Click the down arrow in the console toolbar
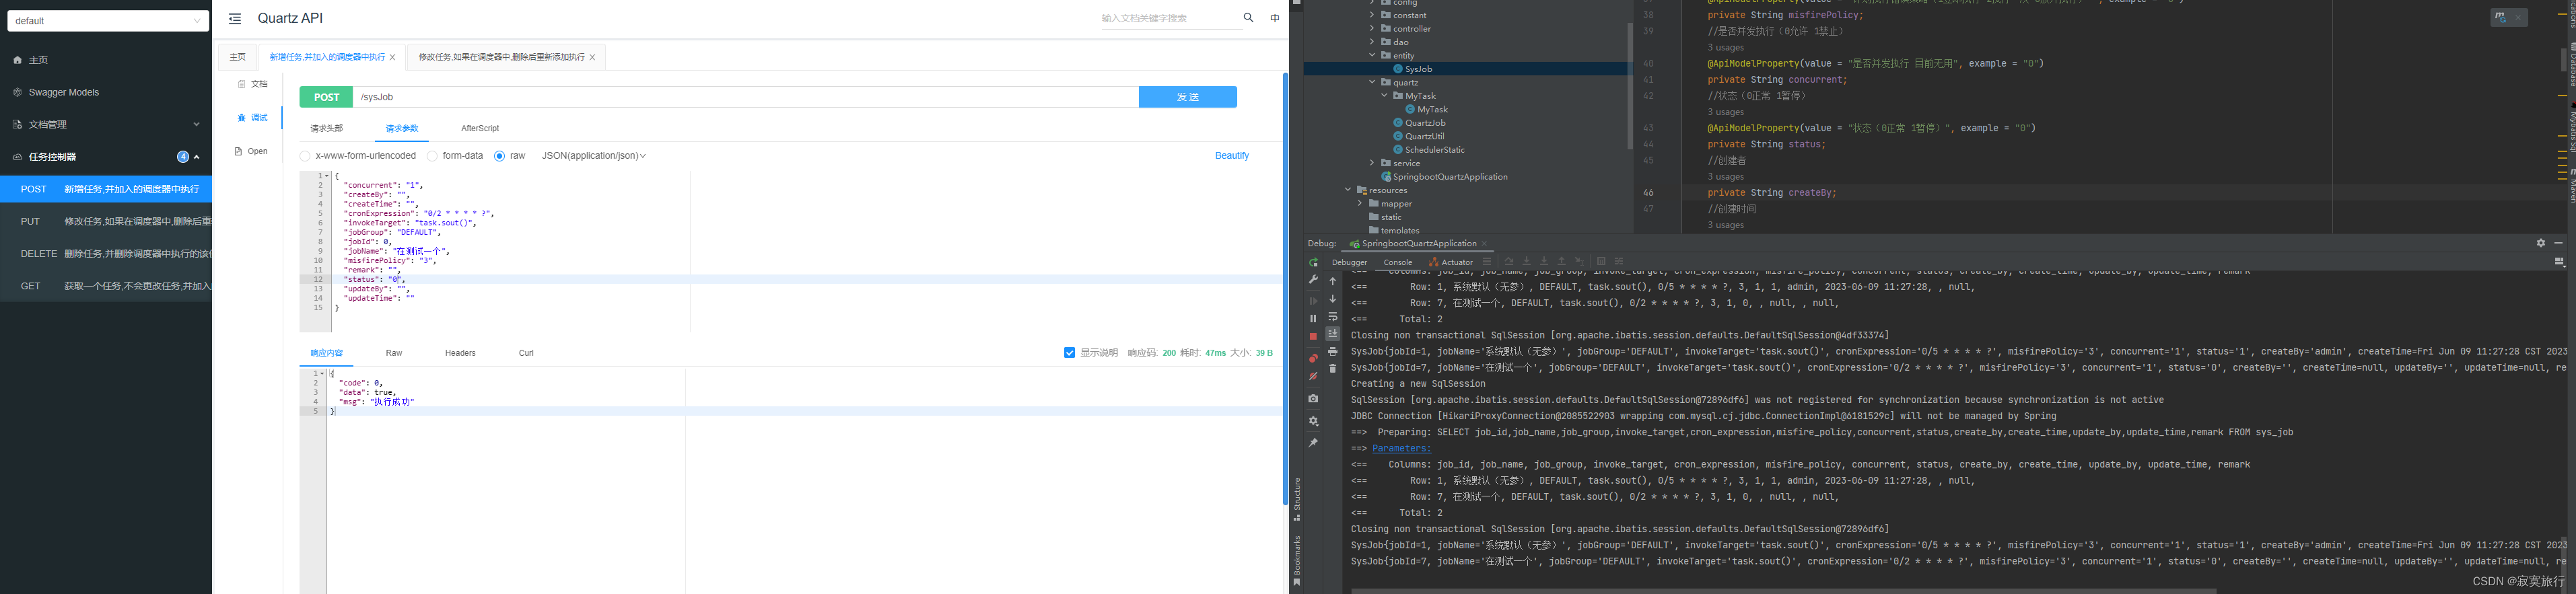 pos(1332,298)
